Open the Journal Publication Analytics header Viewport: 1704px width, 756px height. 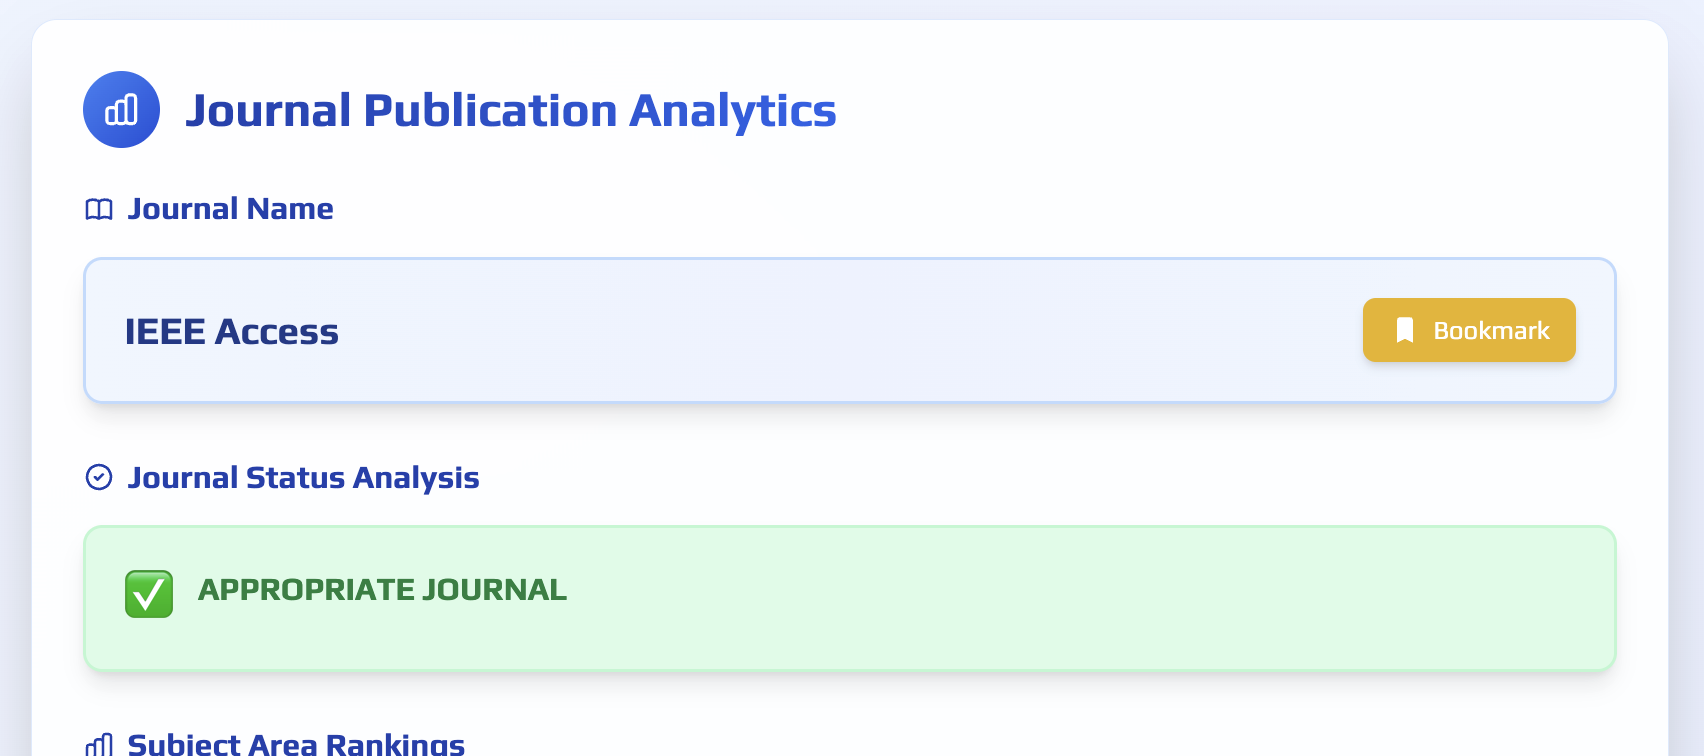pyautogui.click(x=511, y=110)
